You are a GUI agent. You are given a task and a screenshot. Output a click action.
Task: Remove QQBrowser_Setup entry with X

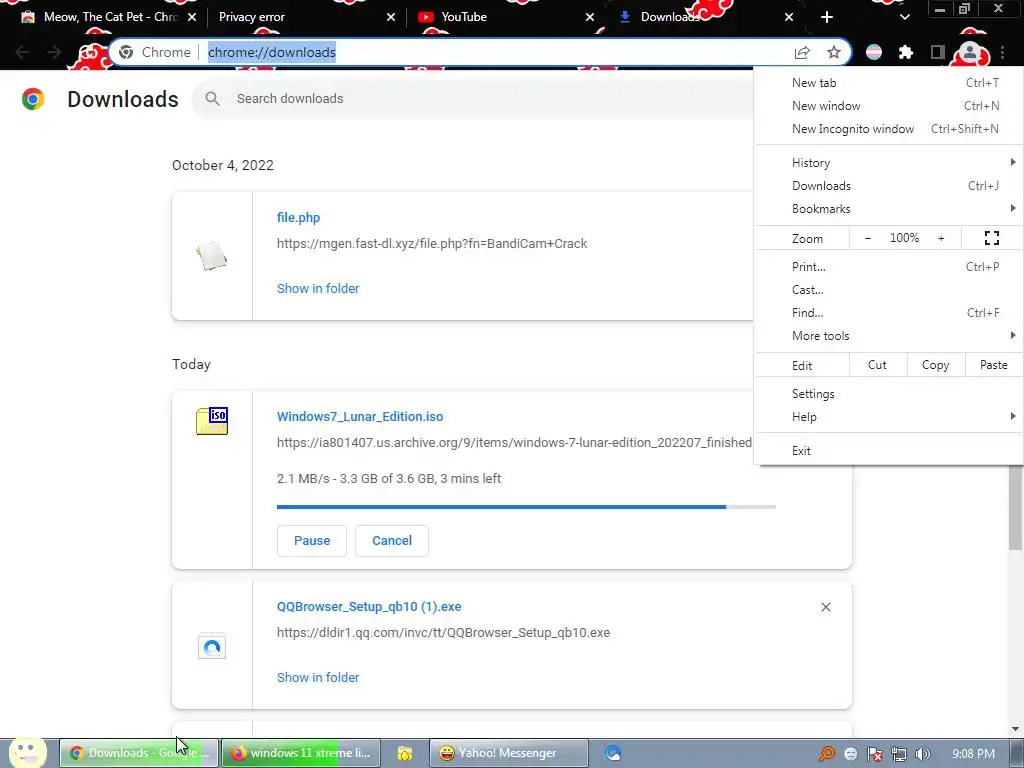tap(825, 607)
